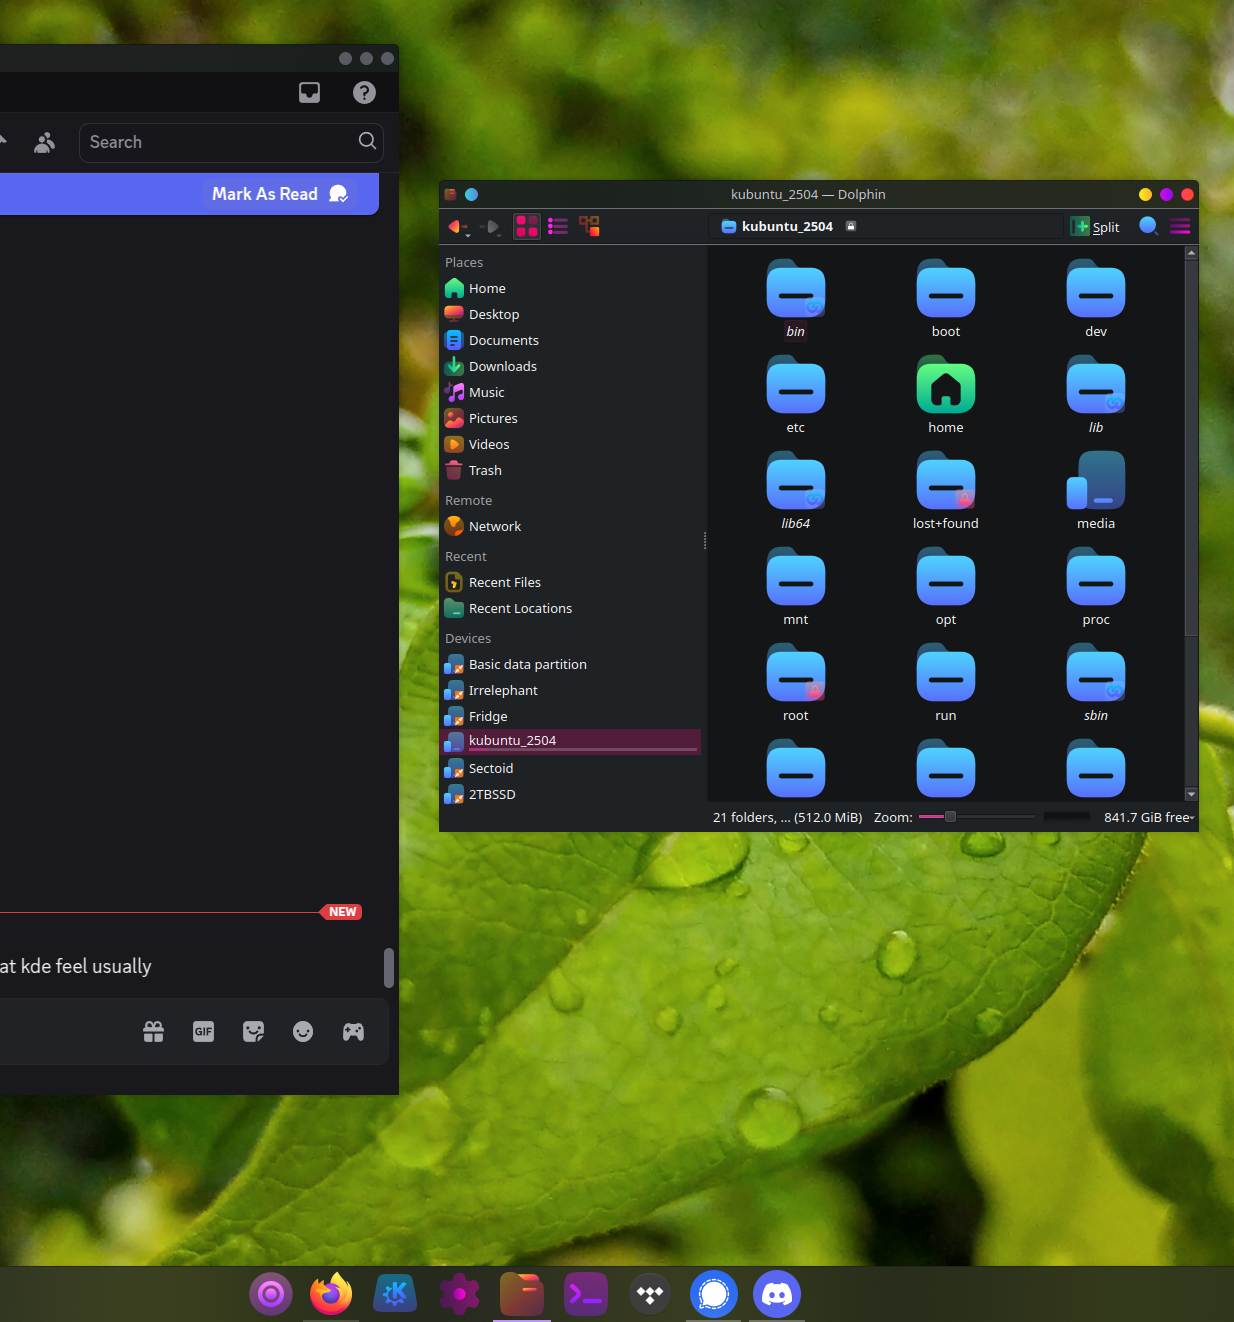Open the Discord inbox icon
This screenshot has width=1234, height=1322.
310,93
